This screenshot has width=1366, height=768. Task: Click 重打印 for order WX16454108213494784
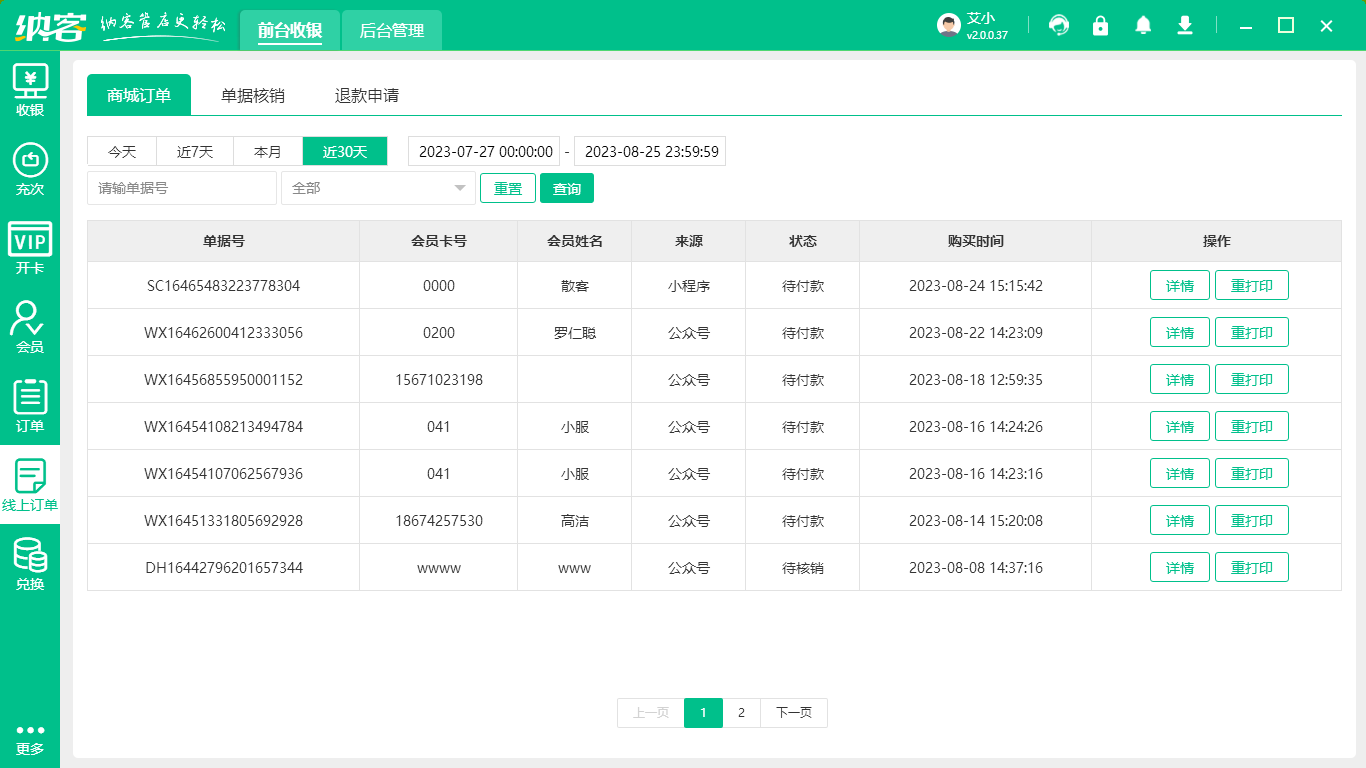(x=1252, y=426)
